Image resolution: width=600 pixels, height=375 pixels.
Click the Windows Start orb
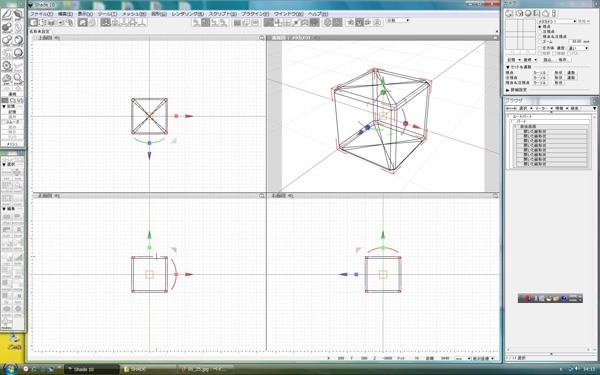(10, 369)
